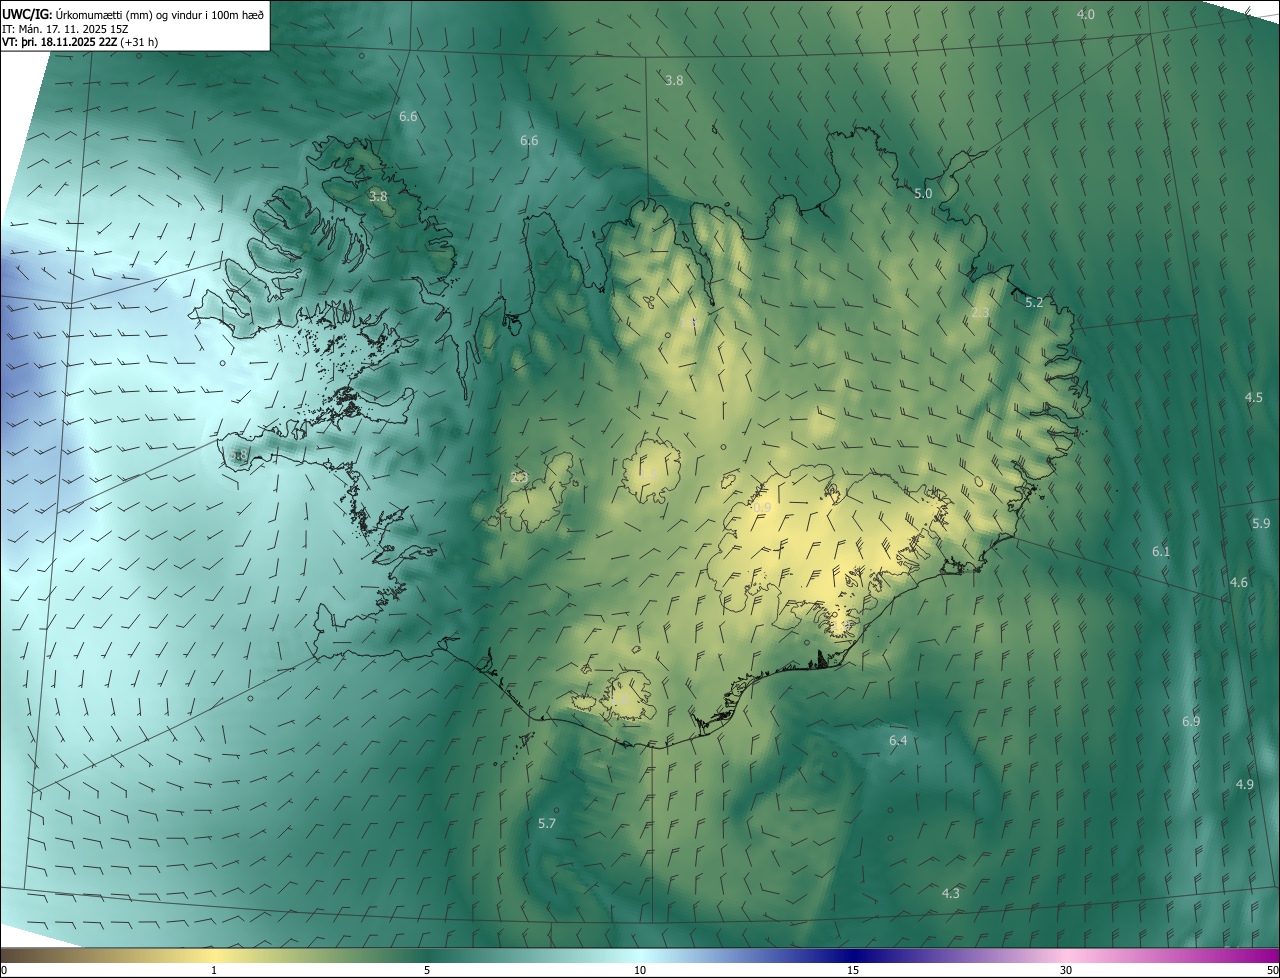Click the 4.0 value label on the map
Image resolution: width=1280 pixels, height=978 pixels.
(1085, 14)
